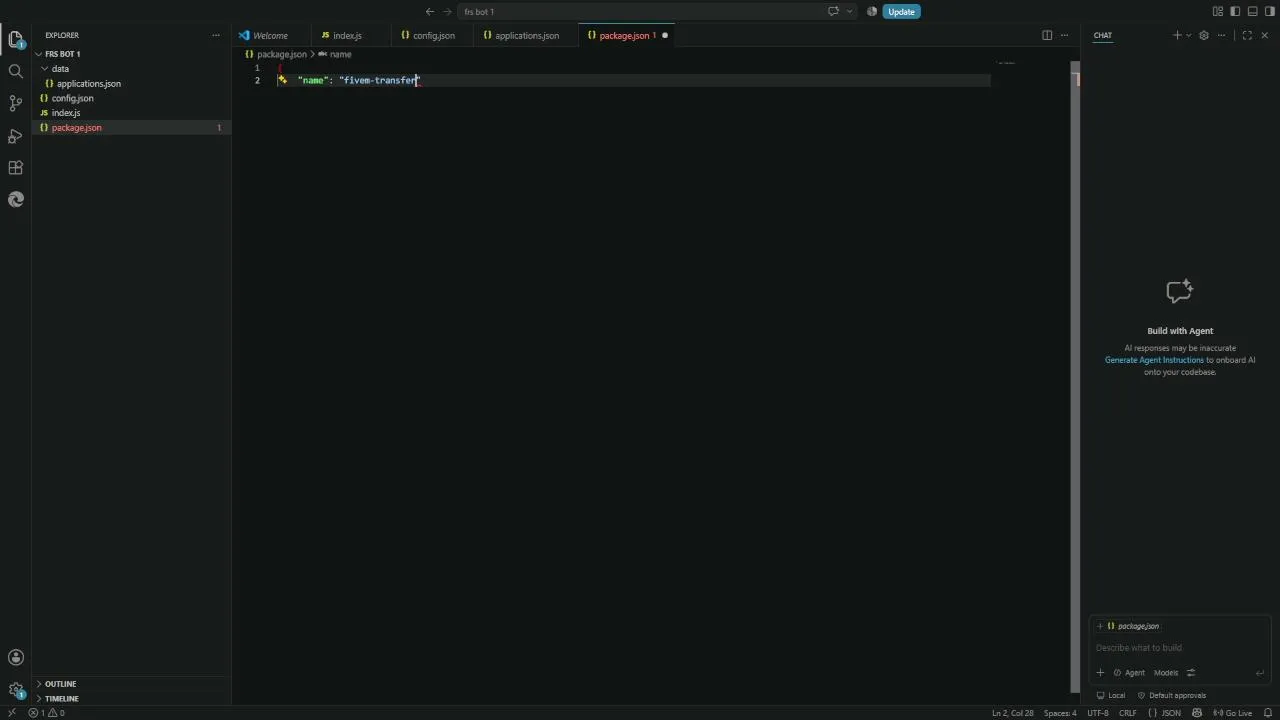Toggle the primary side bar visibility

(1235, 12)
